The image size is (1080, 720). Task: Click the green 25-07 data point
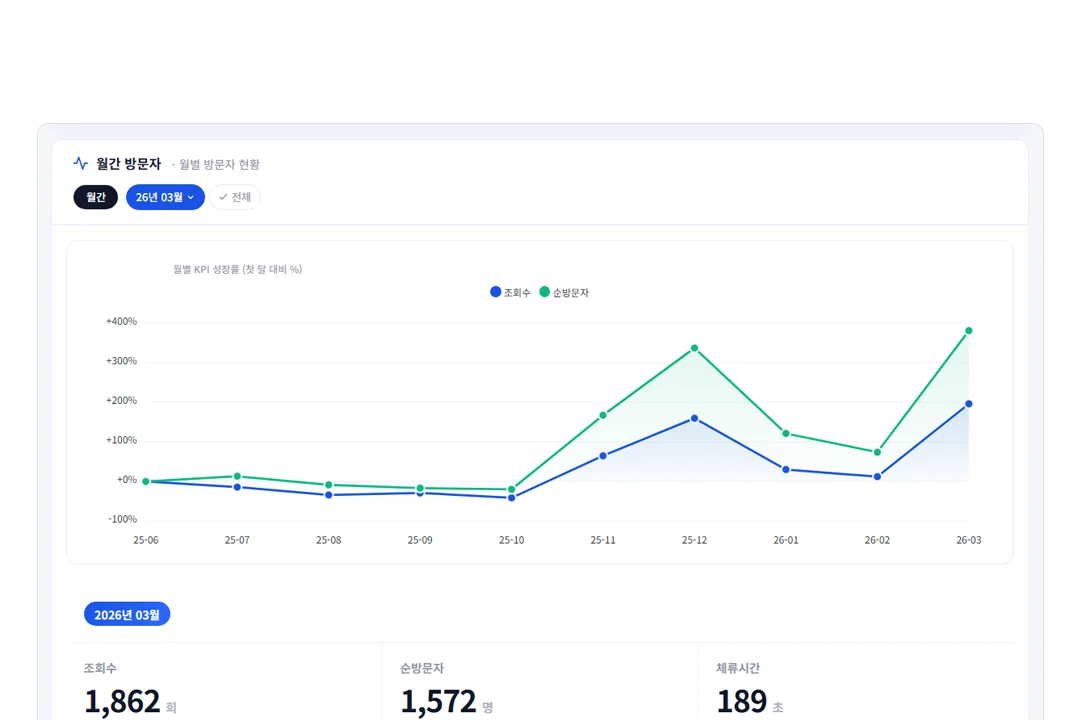[x=237, y=476]
